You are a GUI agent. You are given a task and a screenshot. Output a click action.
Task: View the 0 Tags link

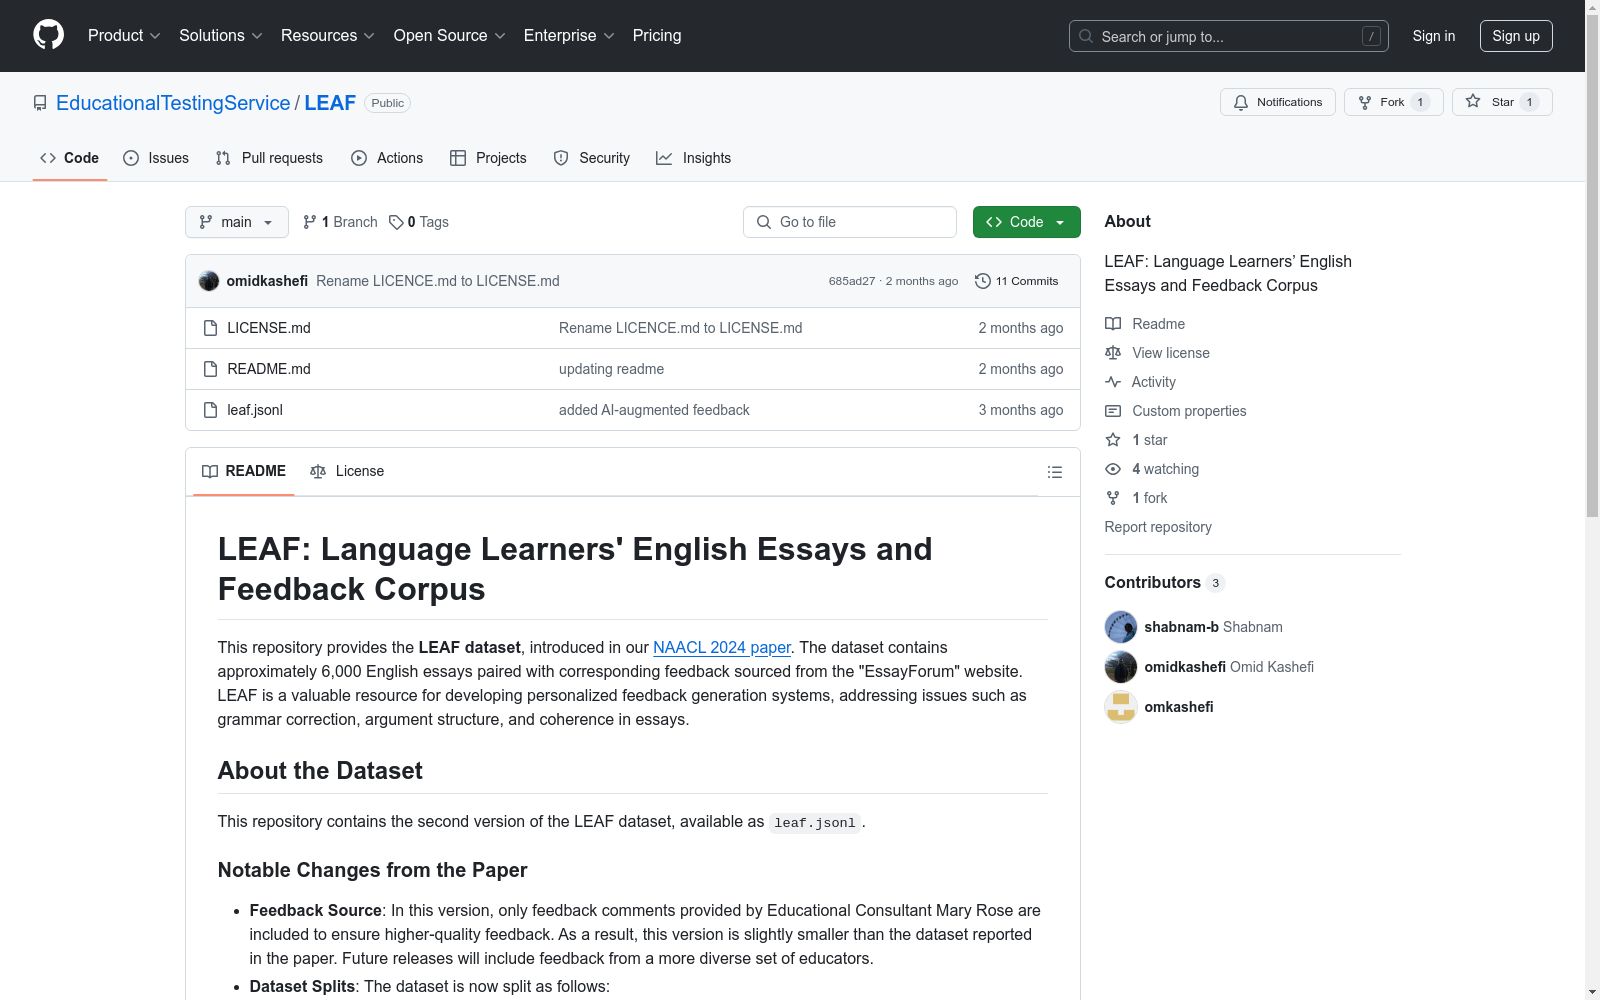click(419, 222)
